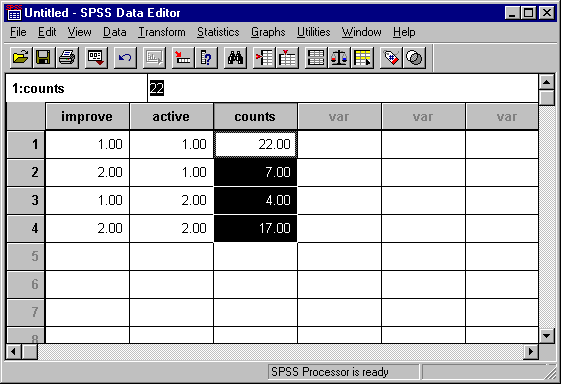Click the Print toolbar icon
The image size is (561, 384).
coord(67,58)
